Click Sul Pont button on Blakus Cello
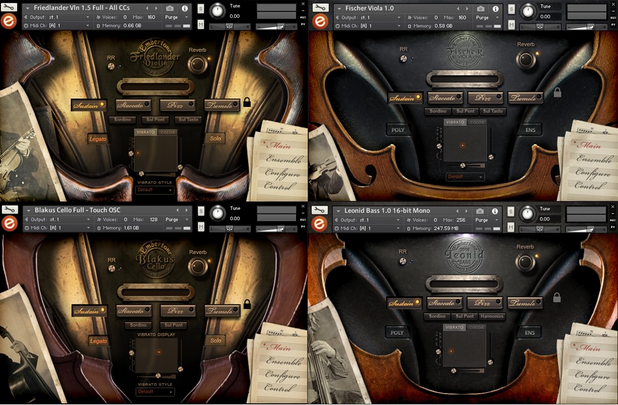618x405 pixels. 173,325
